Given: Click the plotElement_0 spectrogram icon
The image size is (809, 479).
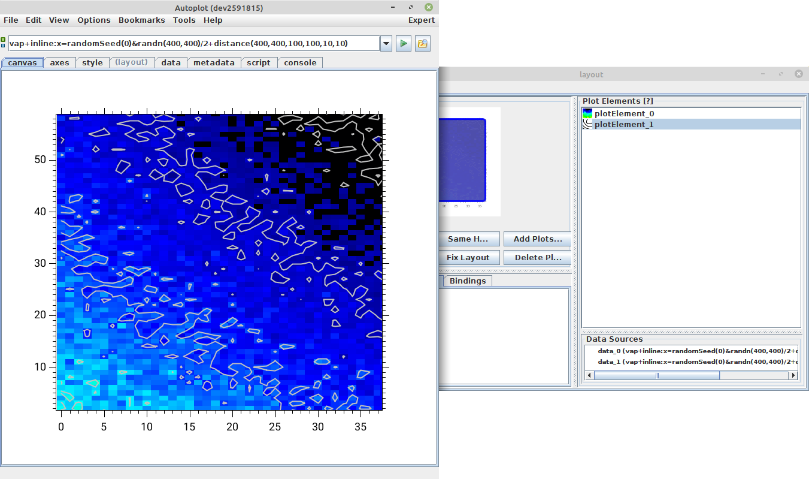Looking at the screenshot, I should [587, 114].
